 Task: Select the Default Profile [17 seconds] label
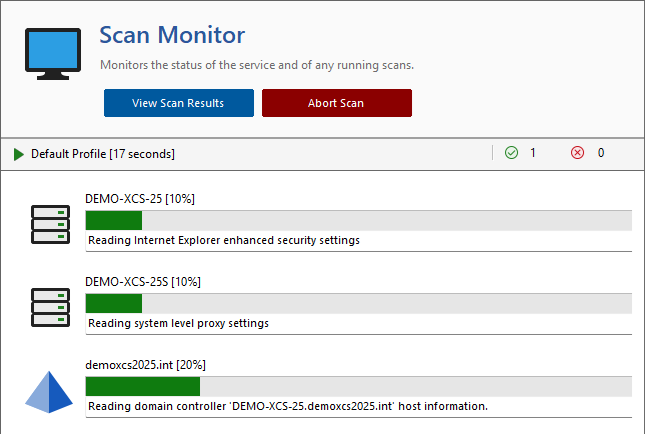(103, 154)
